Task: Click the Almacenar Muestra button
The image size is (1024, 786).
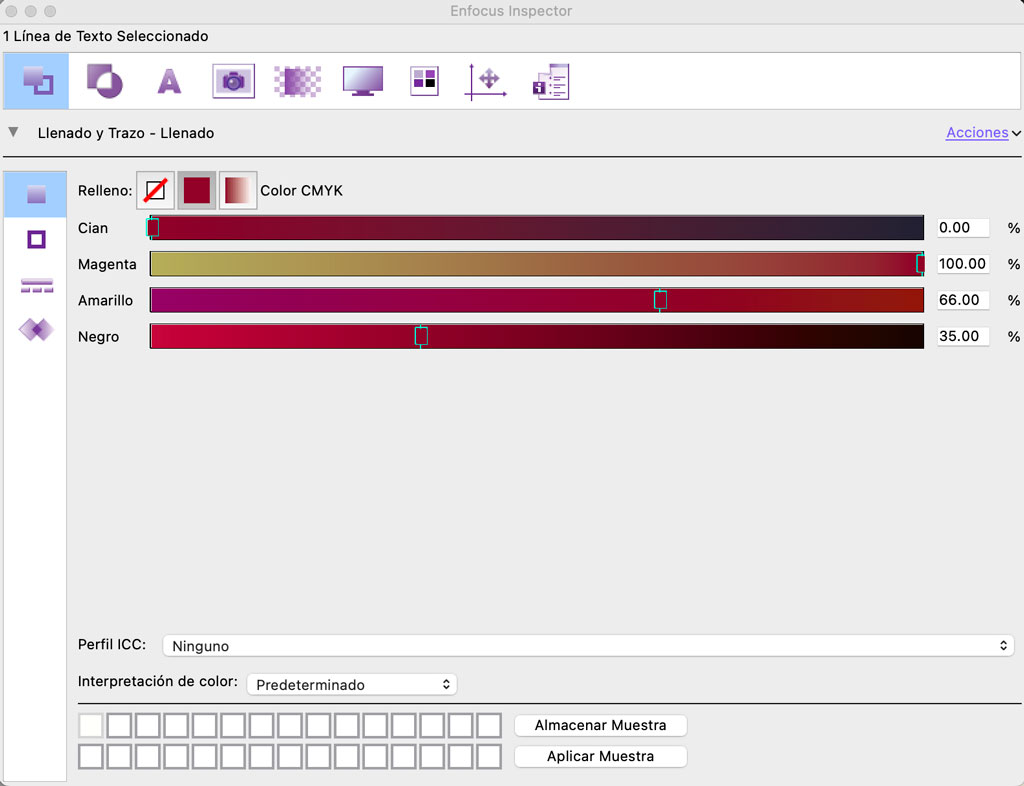Action: point(600,725)
